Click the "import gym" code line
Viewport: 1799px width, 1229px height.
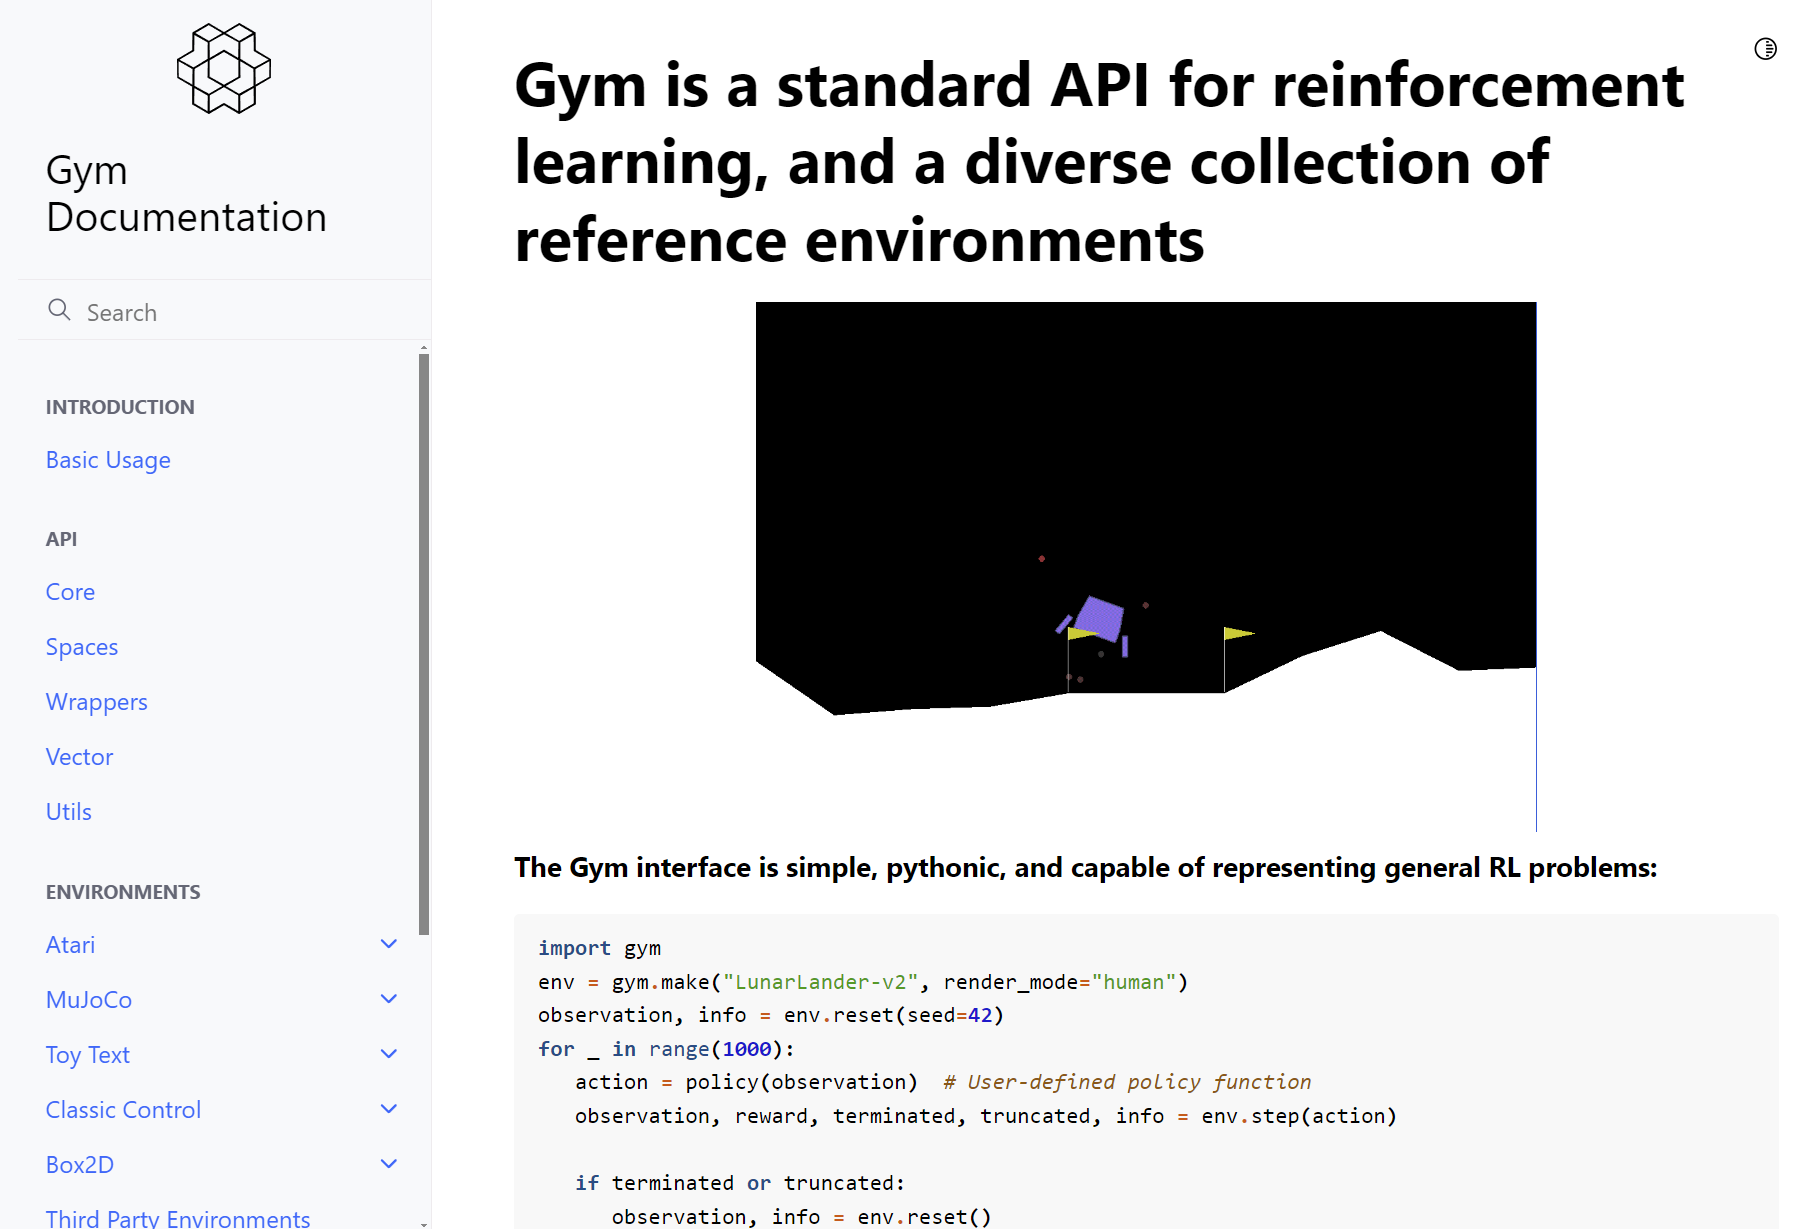599,948
